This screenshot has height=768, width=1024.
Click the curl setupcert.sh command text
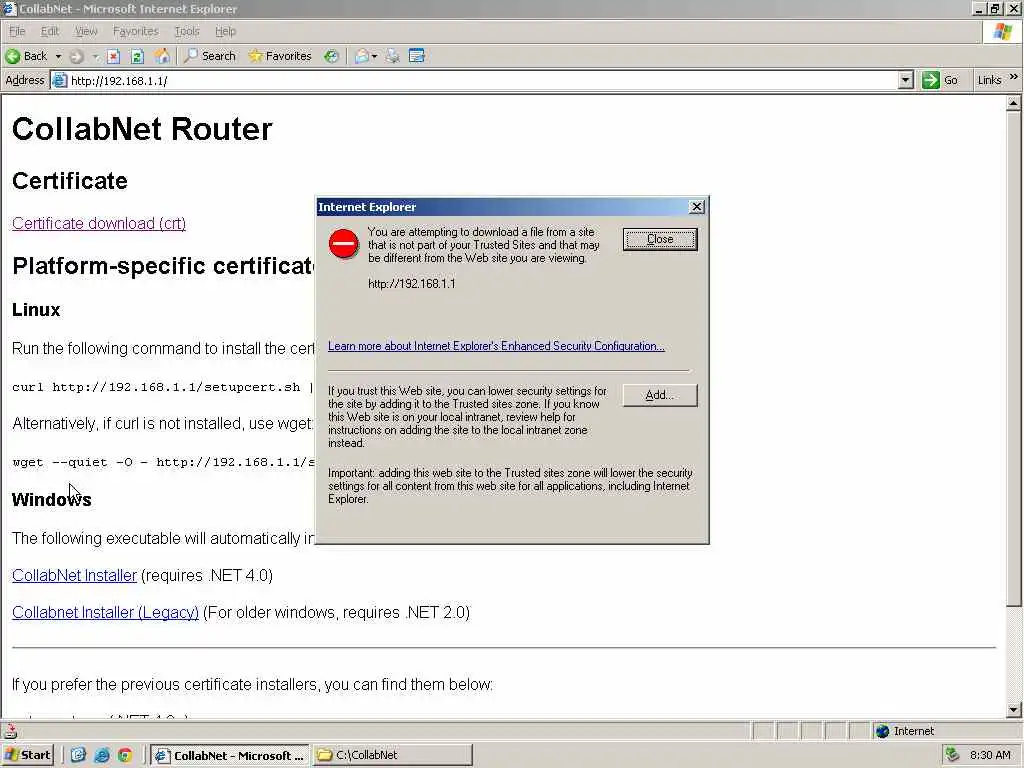pyautogui.click(x=163, y=387)
